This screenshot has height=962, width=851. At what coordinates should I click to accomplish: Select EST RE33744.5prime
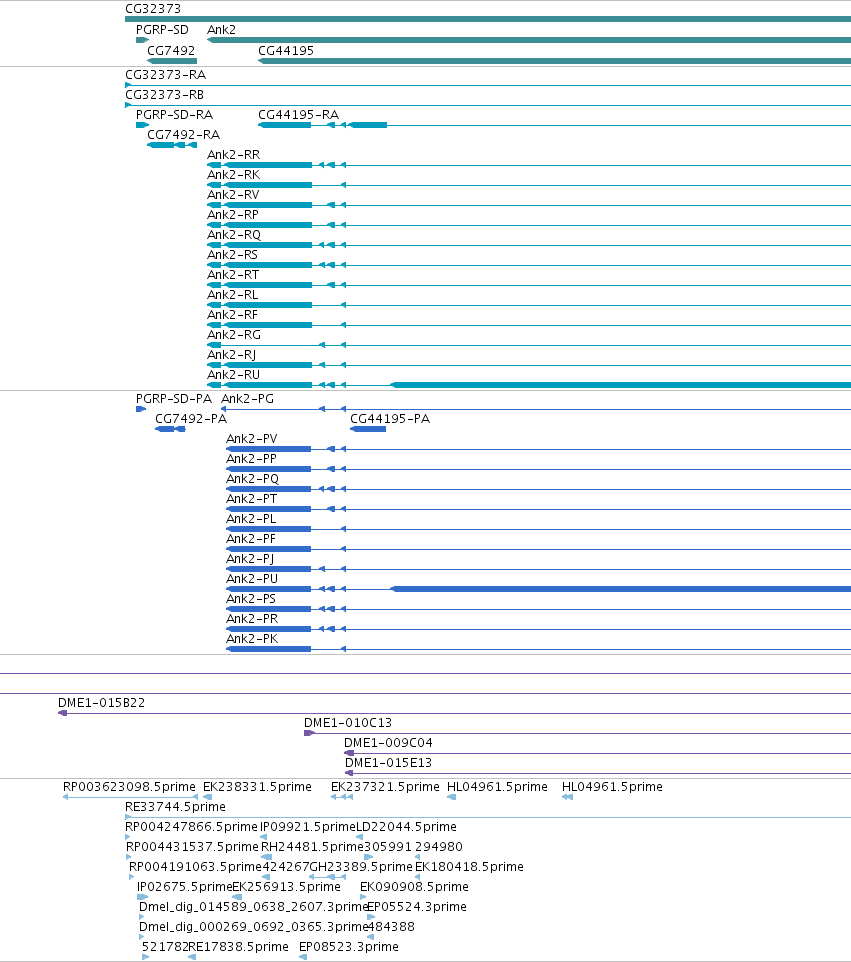click(x=175, y=807)
